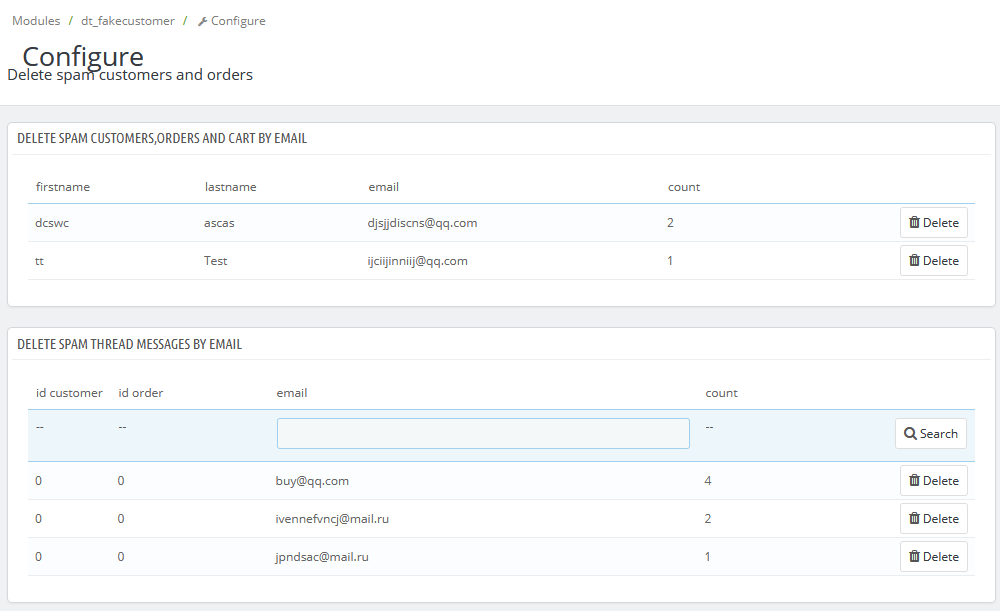Focus the email search input field
The image size is (1000, 611).
pyautogui.click(x=483, y=434)
